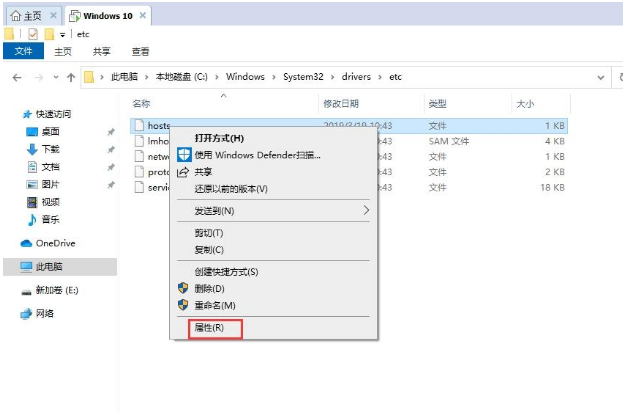623x414 pixels.
Task: Select the lmhosts file icon
Action: click(x=139, y=141)
